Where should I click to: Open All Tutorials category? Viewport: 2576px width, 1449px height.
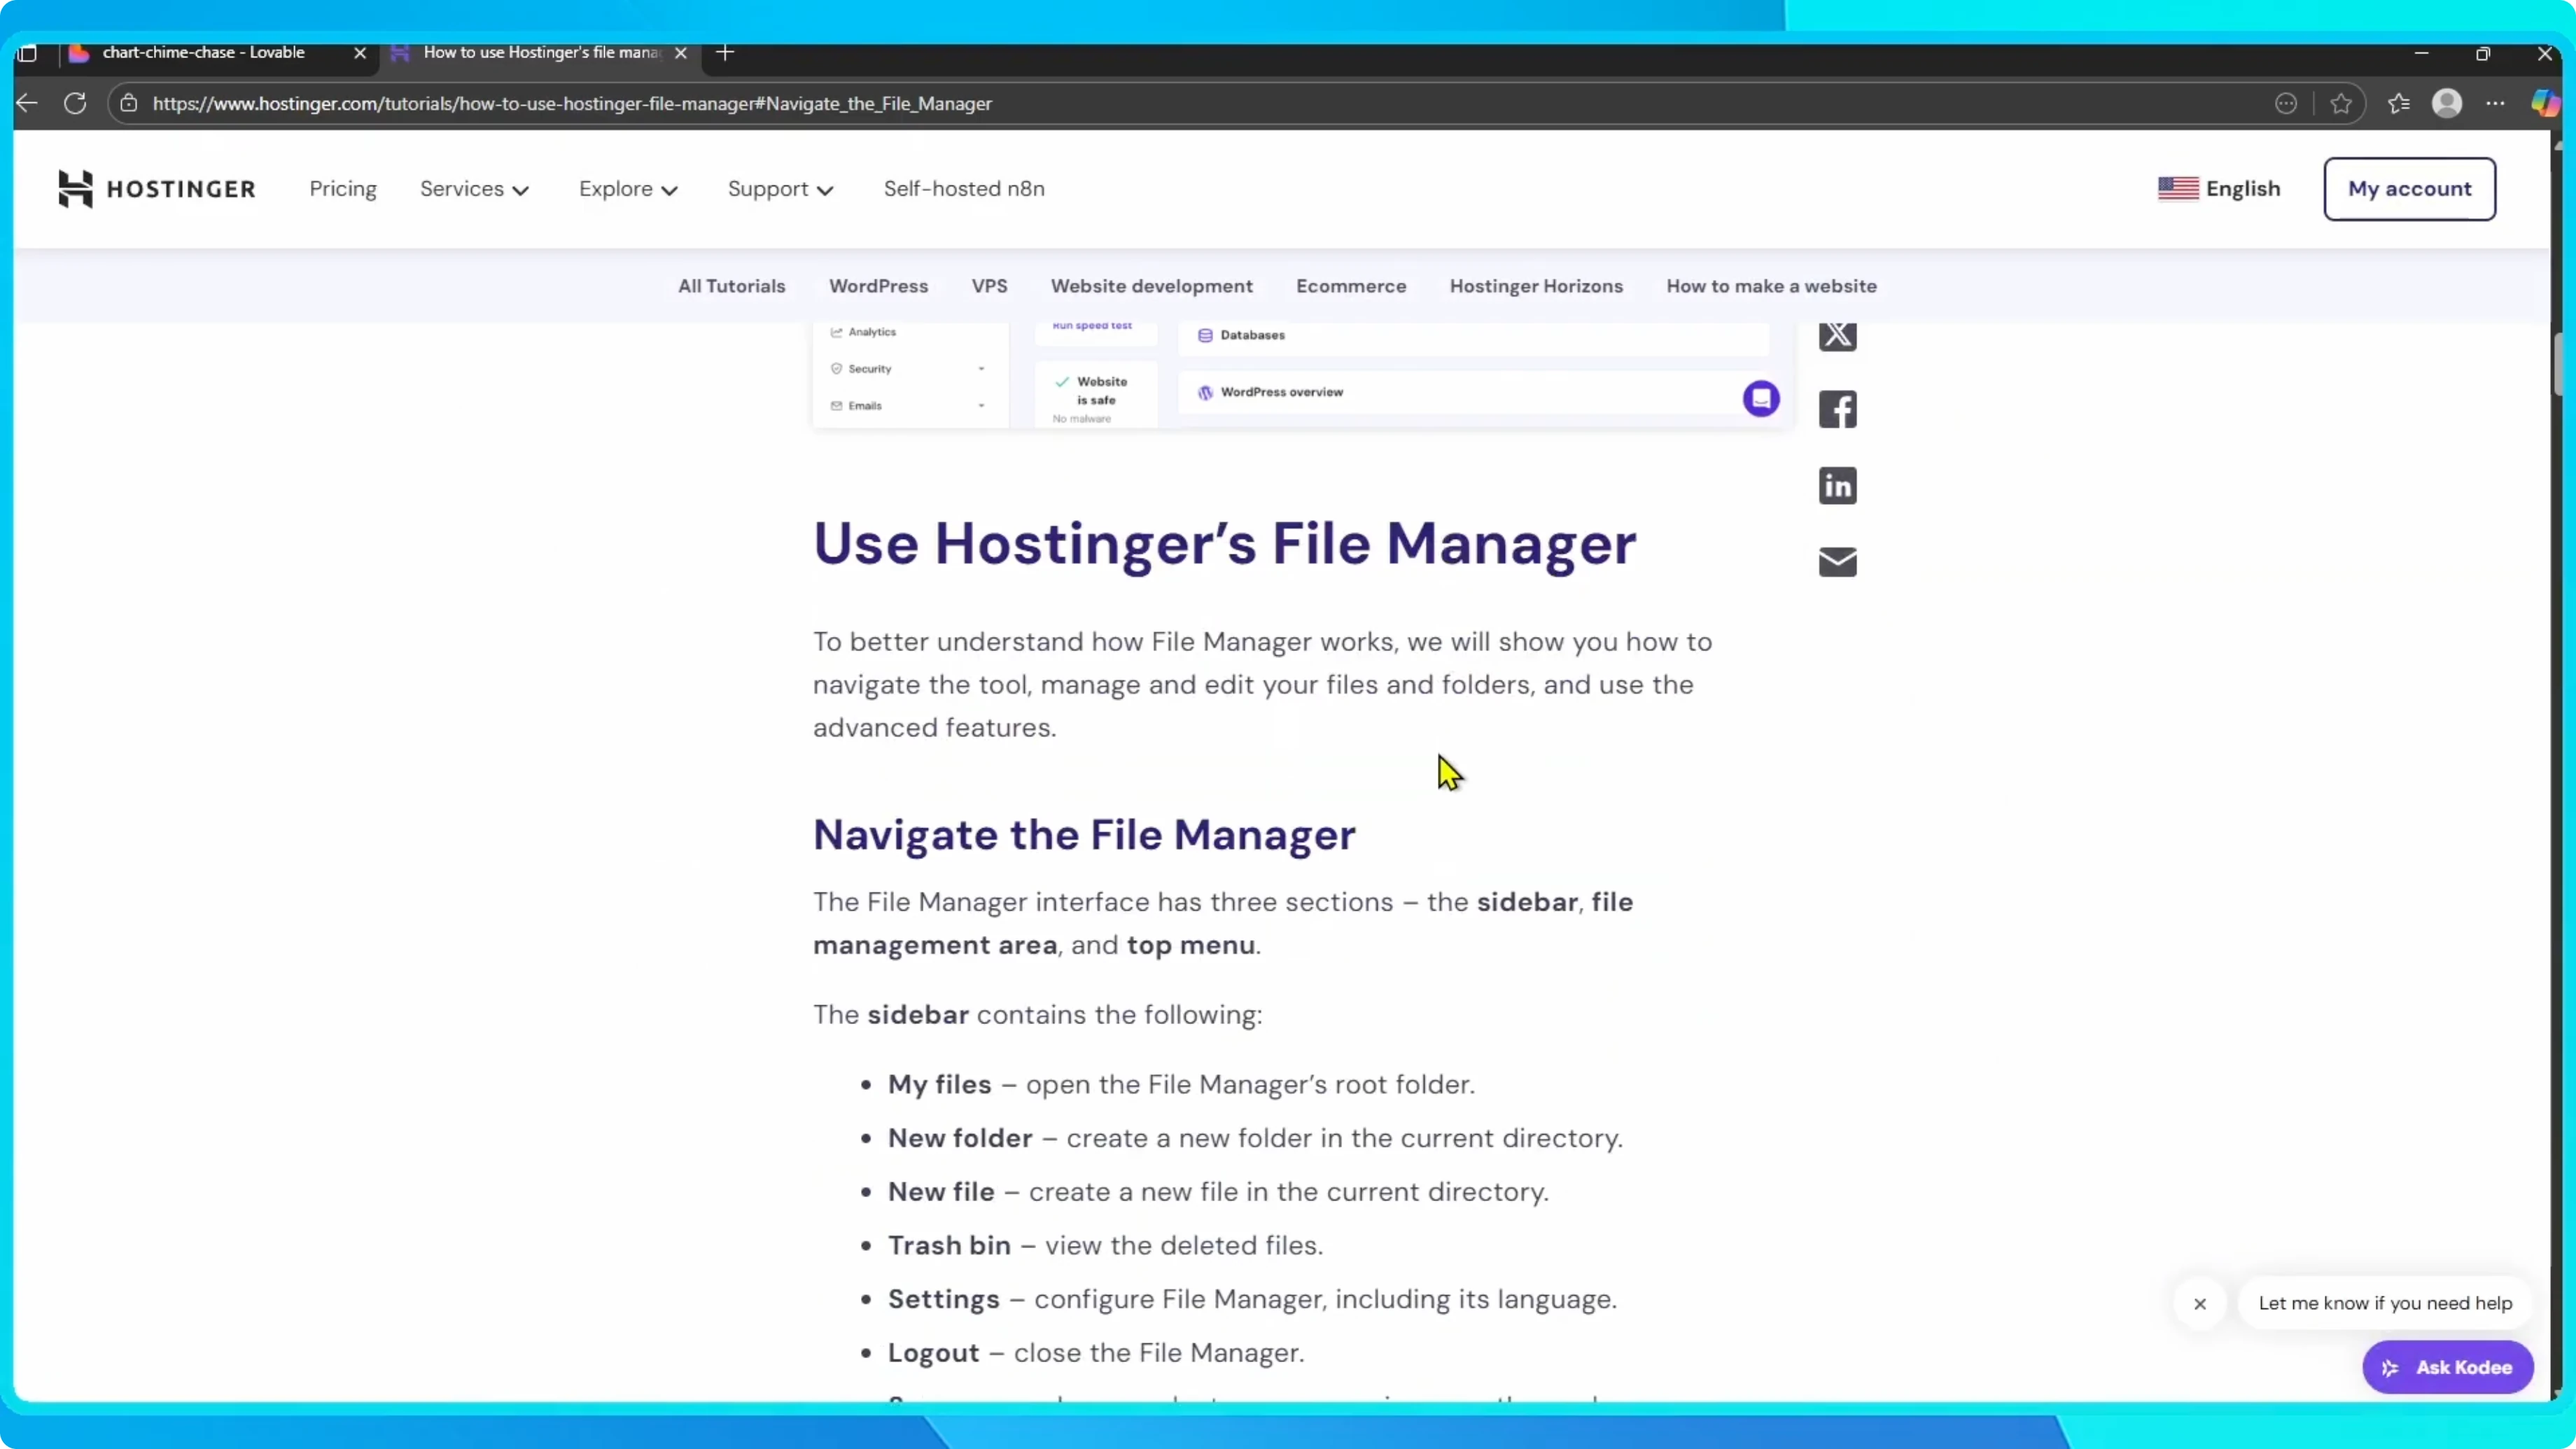(x=731, y=286)
